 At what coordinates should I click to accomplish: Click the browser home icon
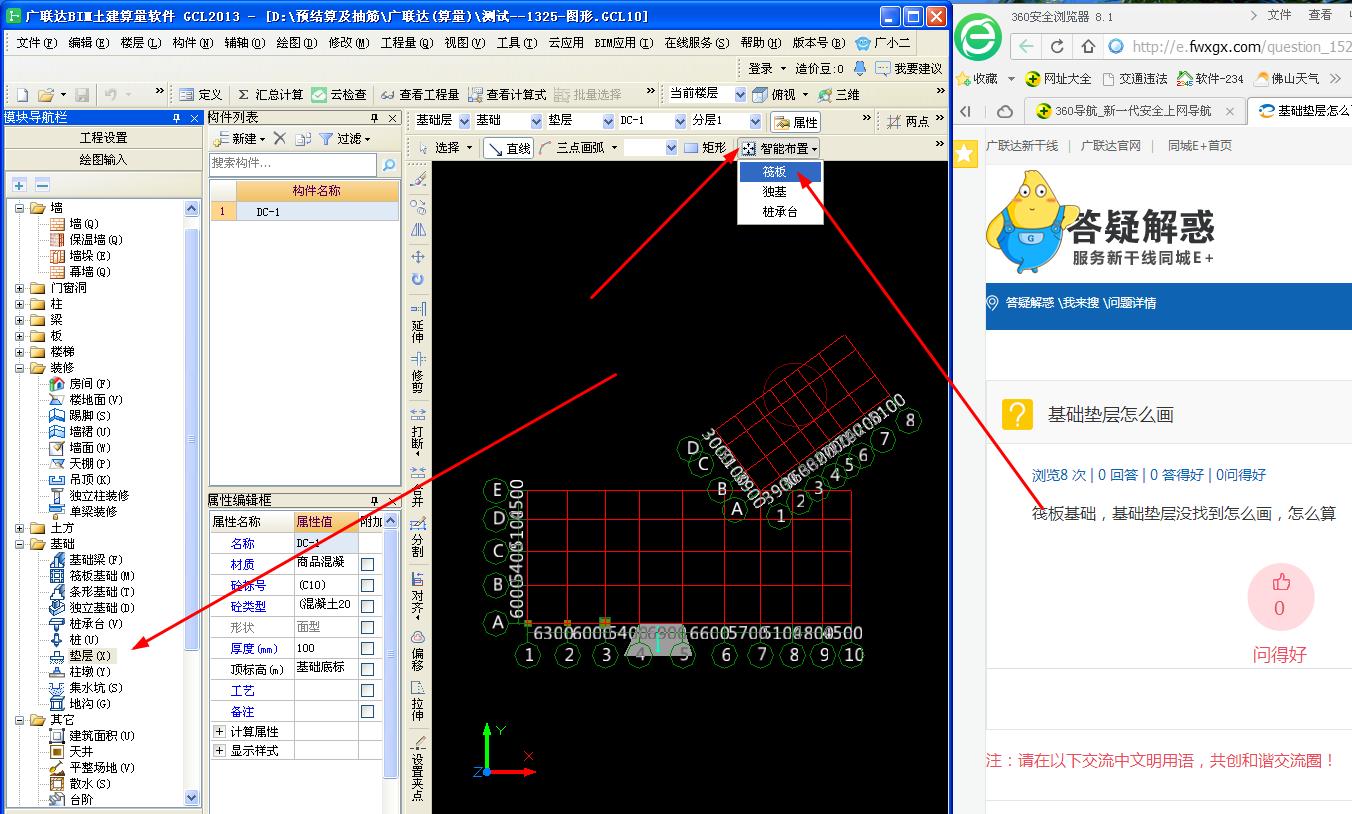pyautogui.click(x=1088, y=46)
